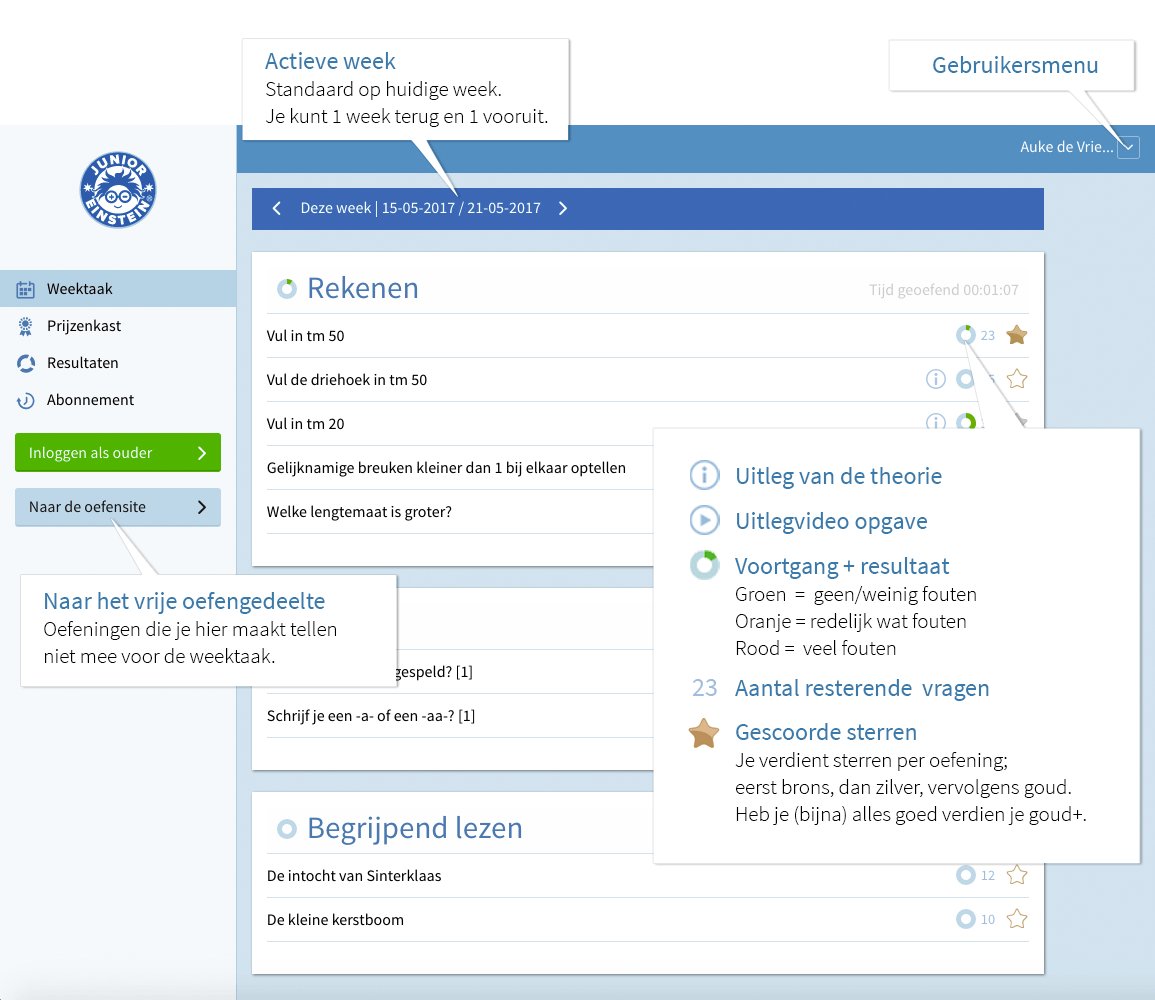Click empty star for De intocht van Sinterklaas
1155x1000 pixels.
pos(1017,875)
